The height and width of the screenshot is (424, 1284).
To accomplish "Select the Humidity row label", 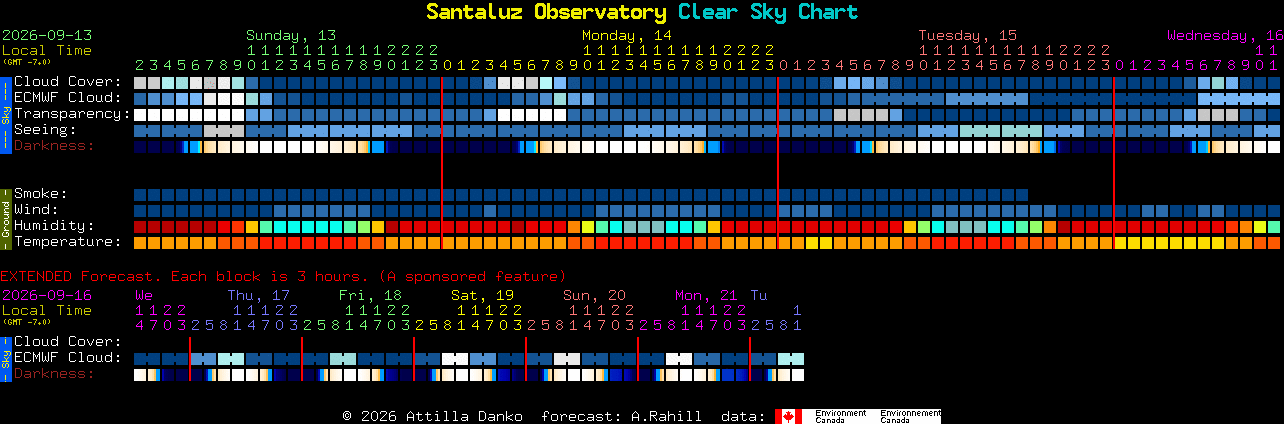I will [x=54, y=225].
